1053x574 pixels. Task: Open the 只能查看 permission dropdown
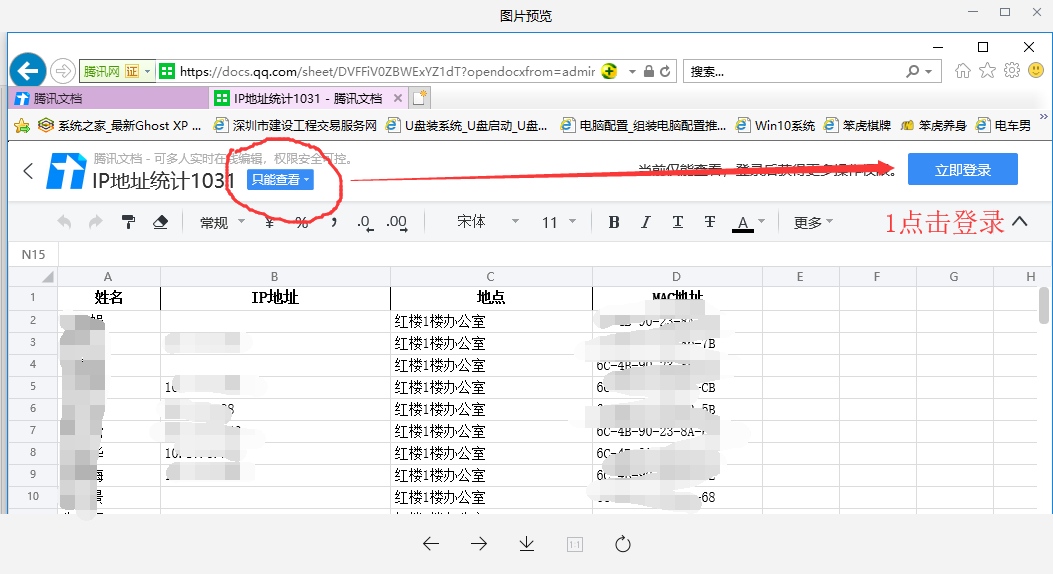pos(280,180)
